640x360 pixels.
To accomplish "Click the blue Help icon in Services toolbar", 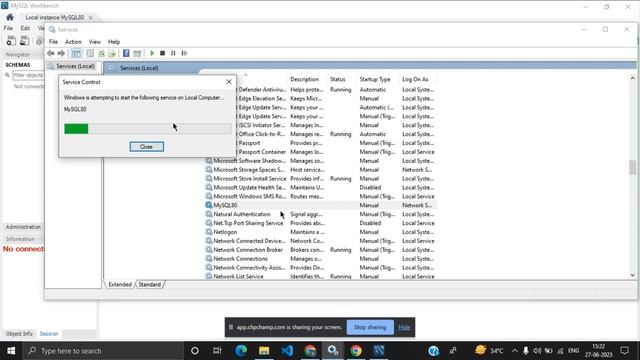I will coord(126,53).
